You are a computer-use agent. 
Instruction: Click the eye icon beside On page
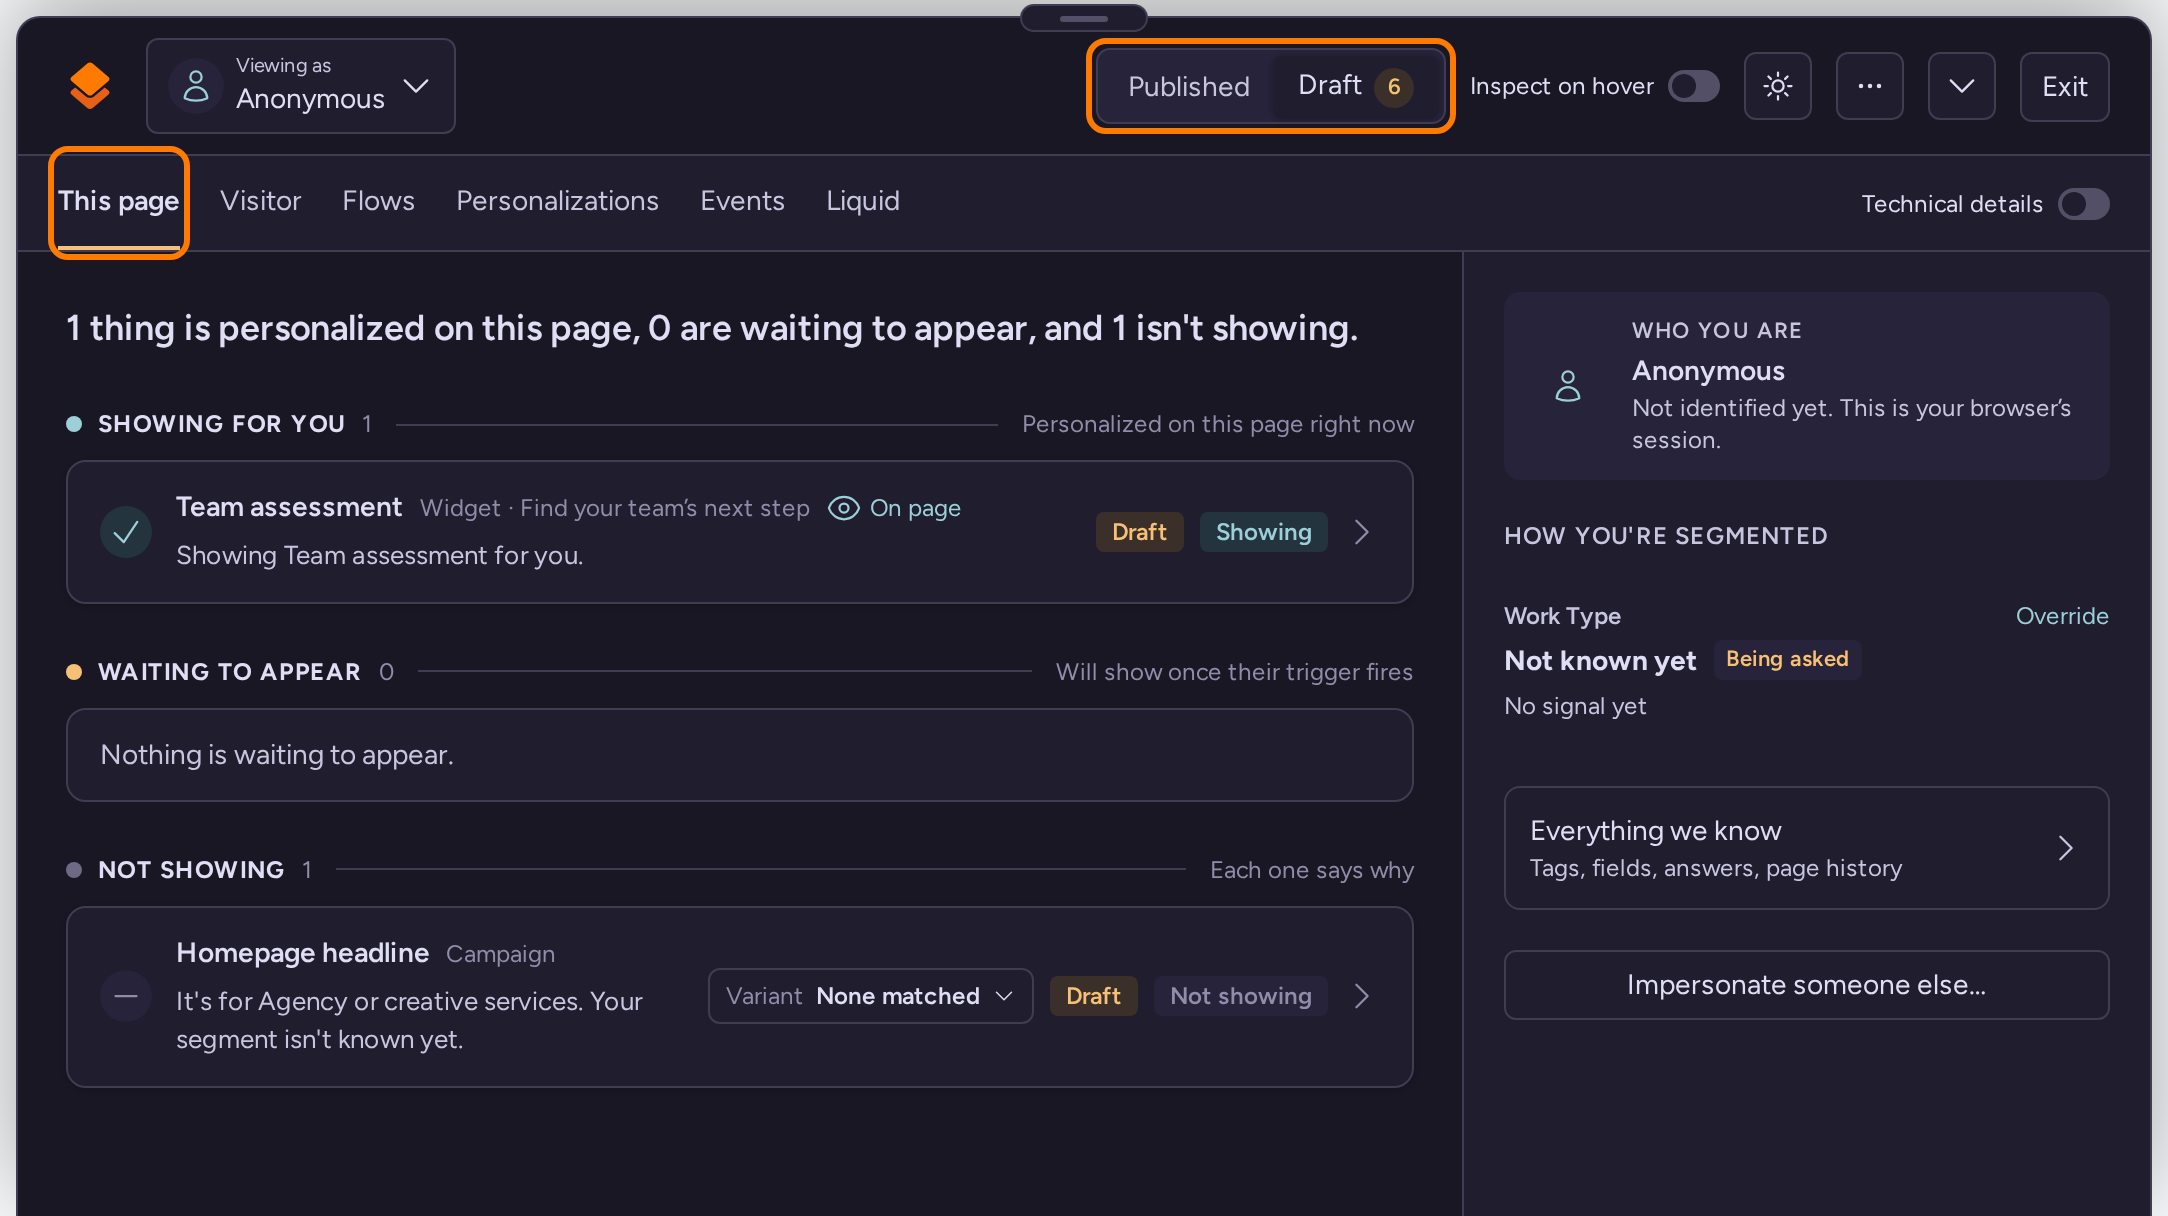tap(843, 508)
